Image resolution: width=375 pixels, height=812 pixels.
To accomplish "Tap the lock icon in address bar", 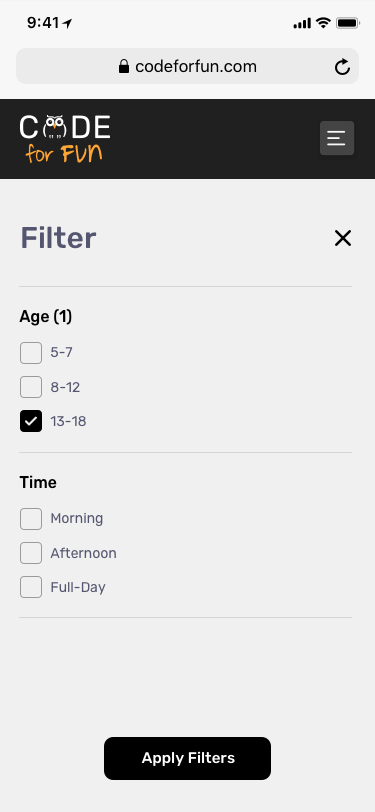I will (x=124, y=66).
